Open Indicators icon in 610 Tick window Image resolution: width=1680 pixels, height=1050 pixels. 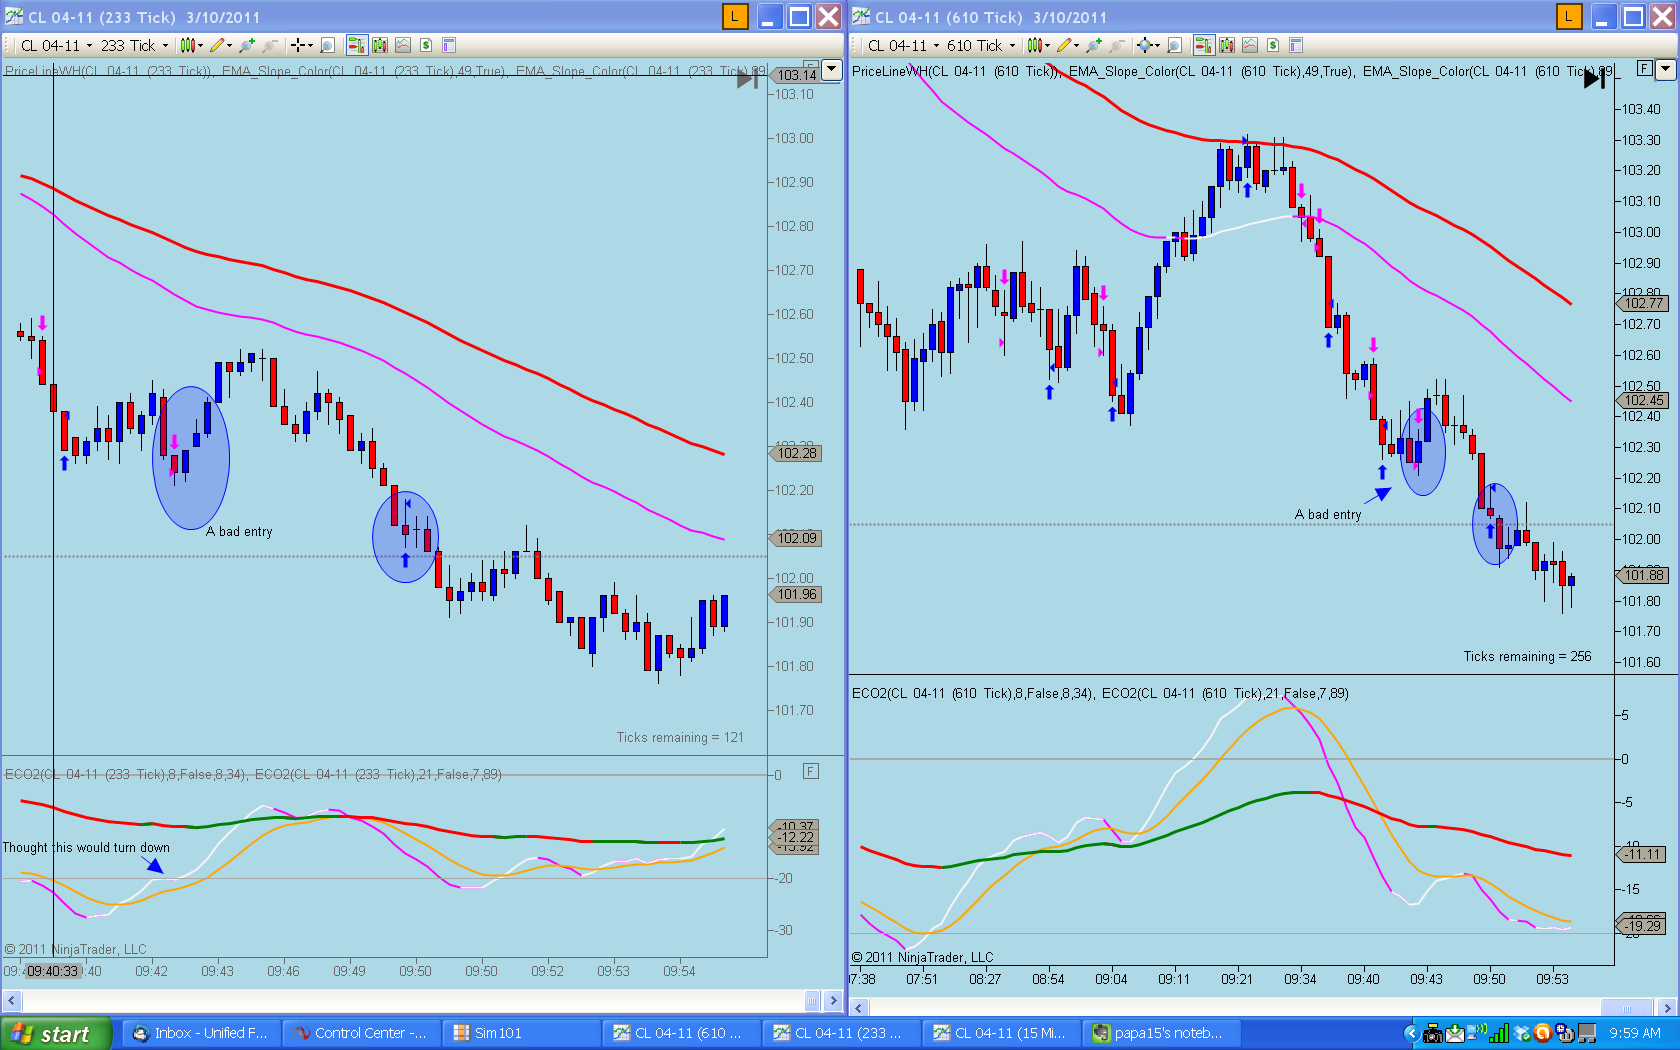(x=1250, y=45)
